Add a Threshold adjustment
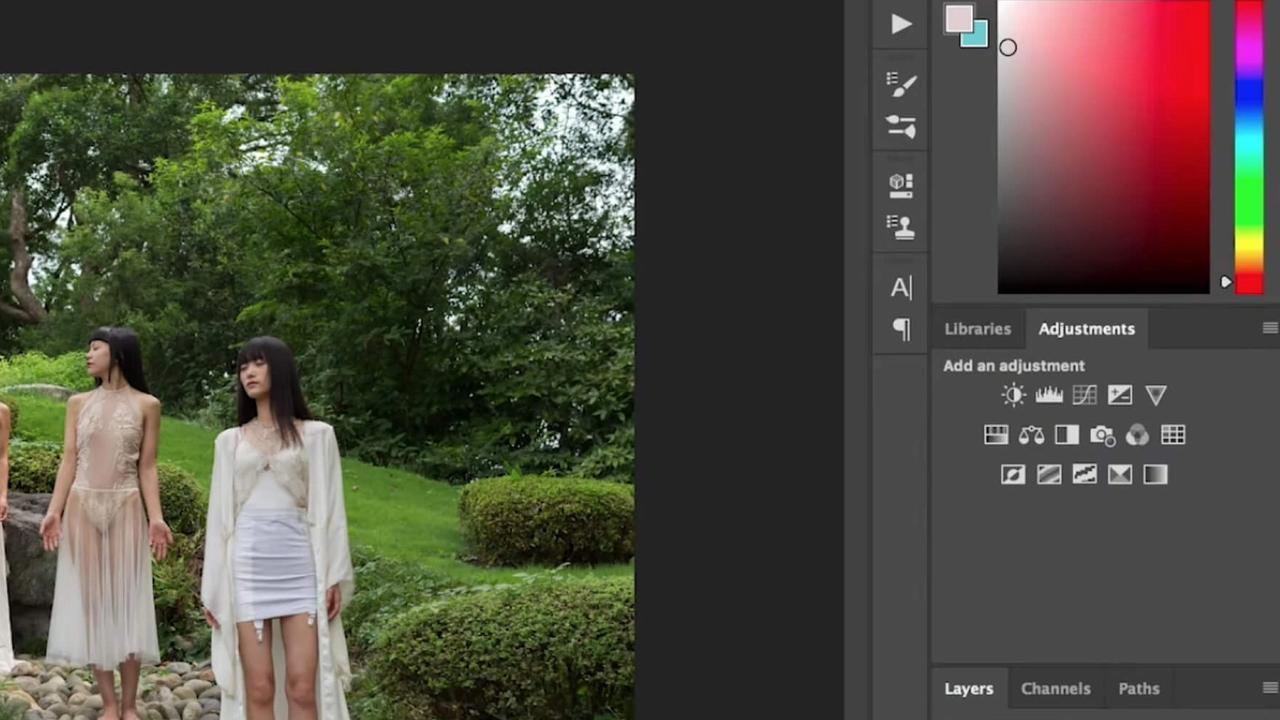Screen dimensions: 1280x720 [x=1084, y=475]
